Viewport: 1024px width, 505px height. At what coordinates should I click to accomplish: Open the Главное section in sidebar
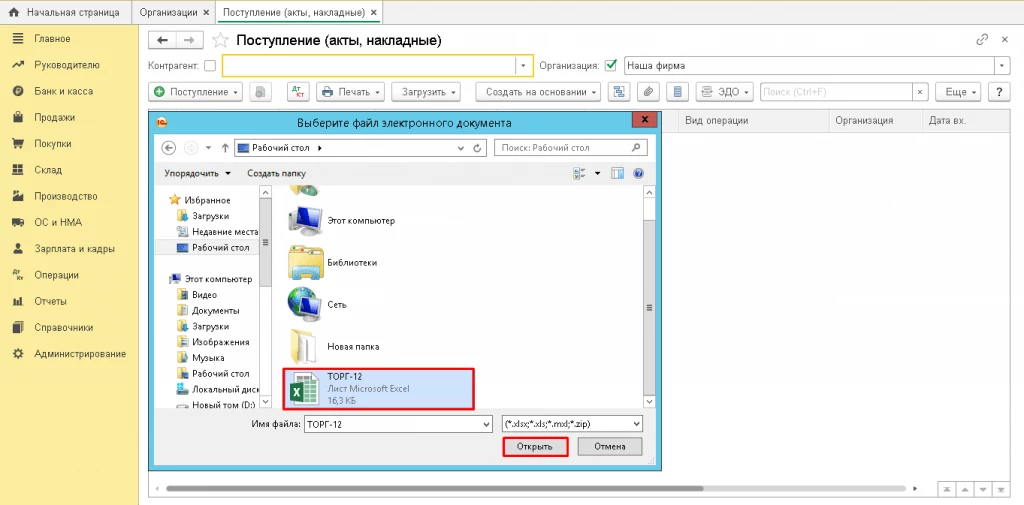(52, 39)
